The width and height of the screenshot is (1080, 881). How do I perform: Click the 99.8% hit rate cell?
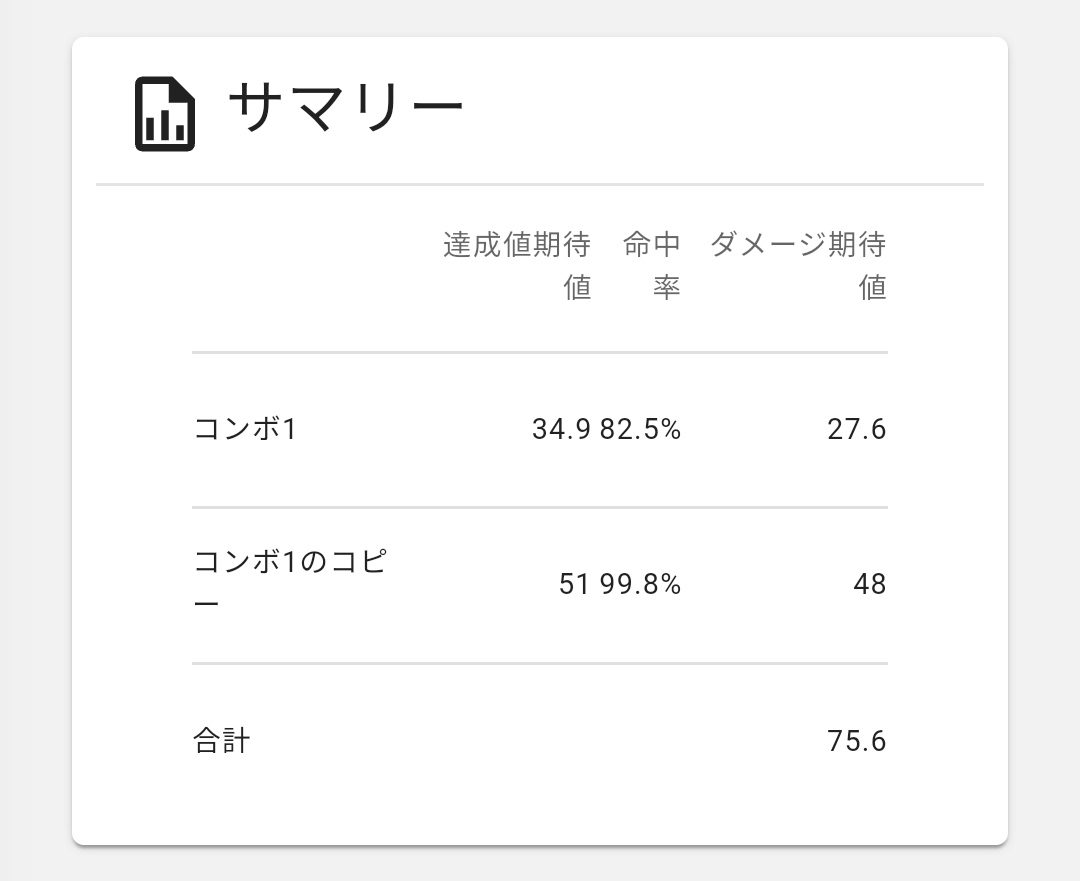641,585
